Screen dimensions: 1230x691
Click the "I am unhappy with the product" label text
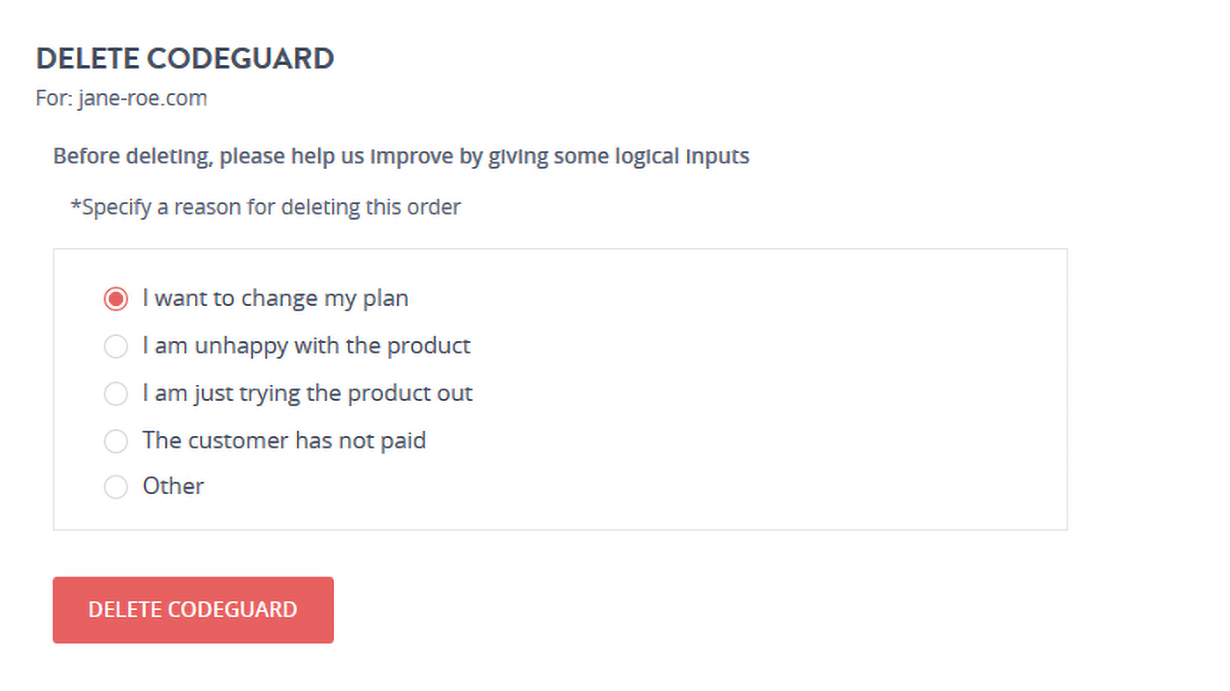pos(306,346)
